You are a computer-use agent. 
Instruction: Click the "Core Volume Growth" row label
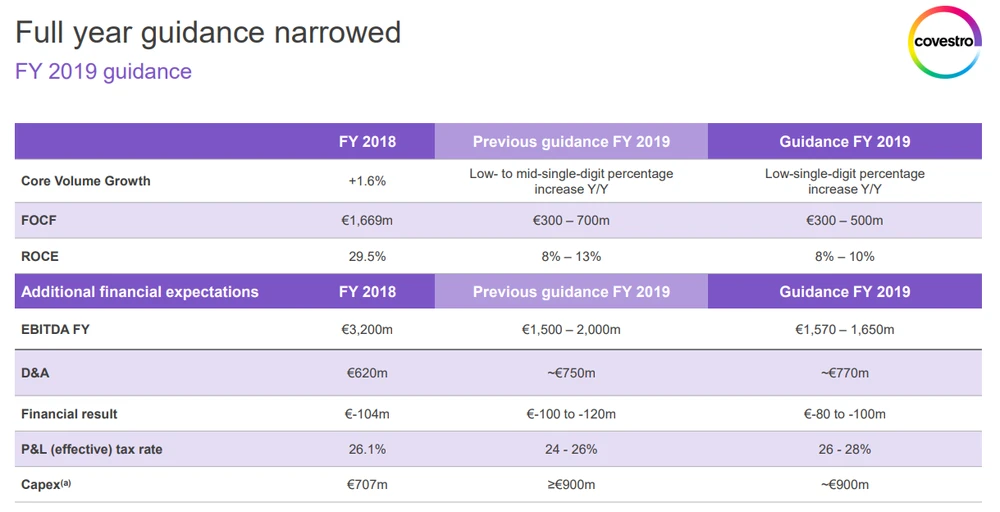(86, 181)
